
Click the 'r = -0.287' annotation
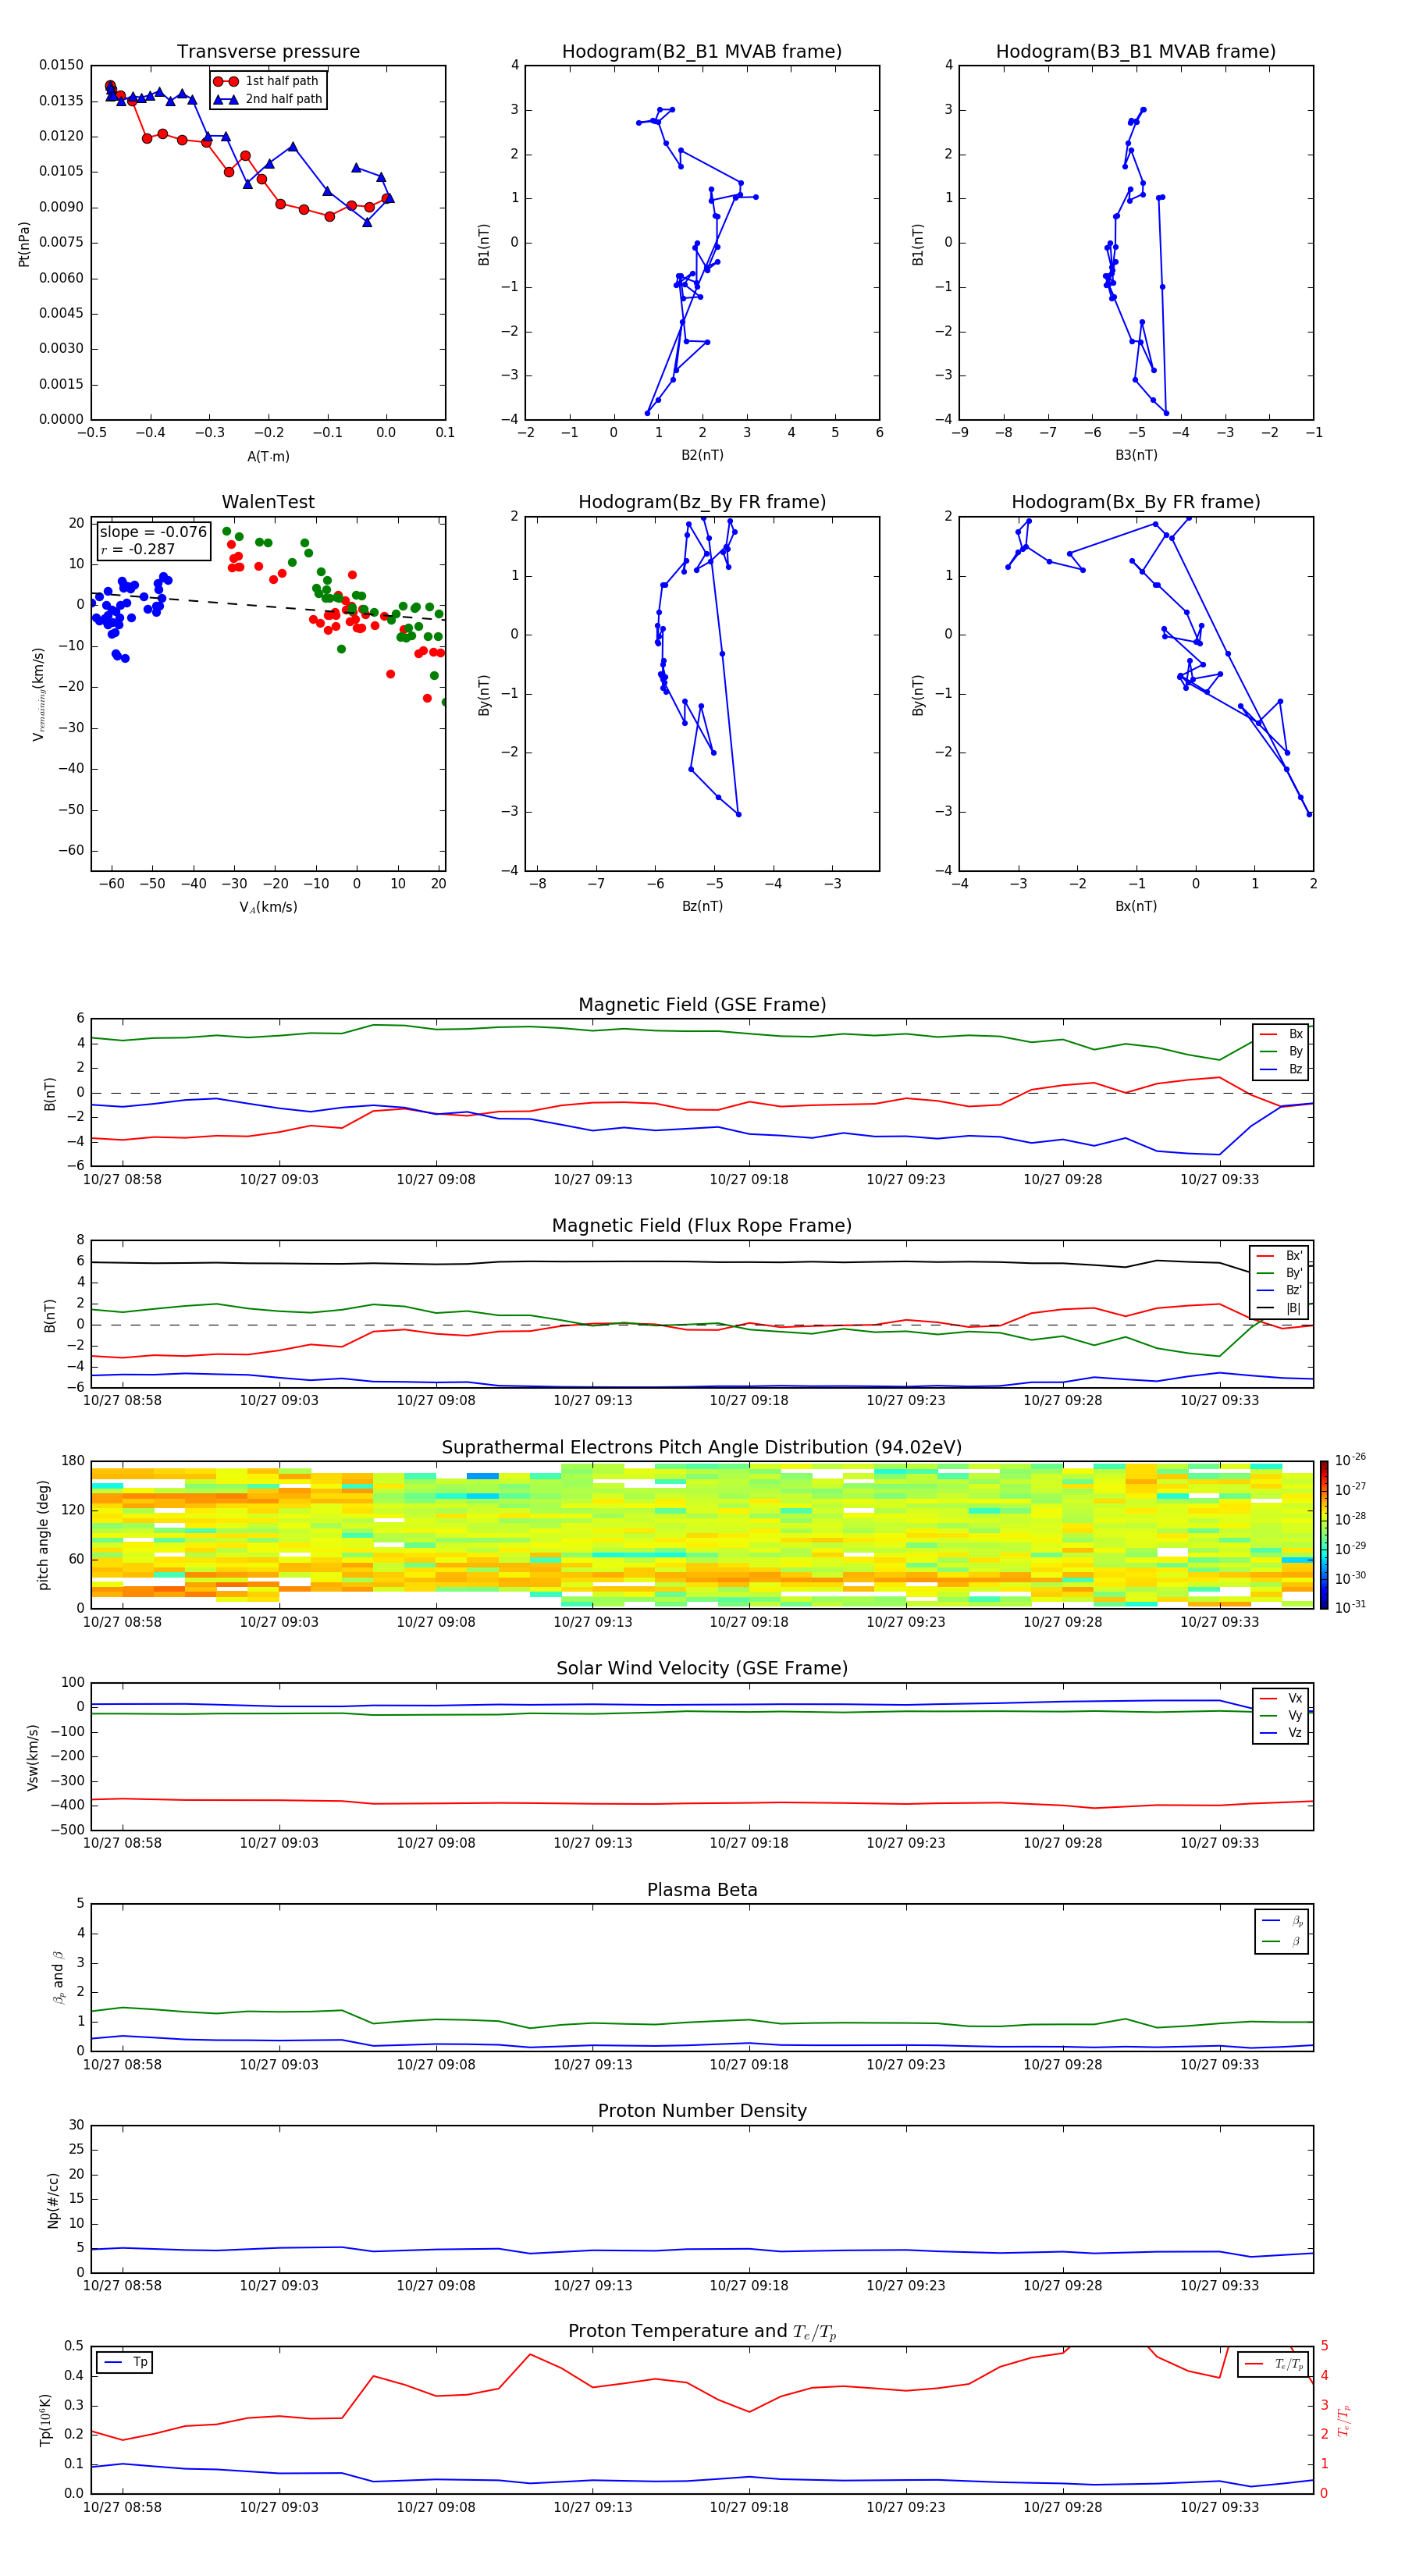tap(138, 550)
